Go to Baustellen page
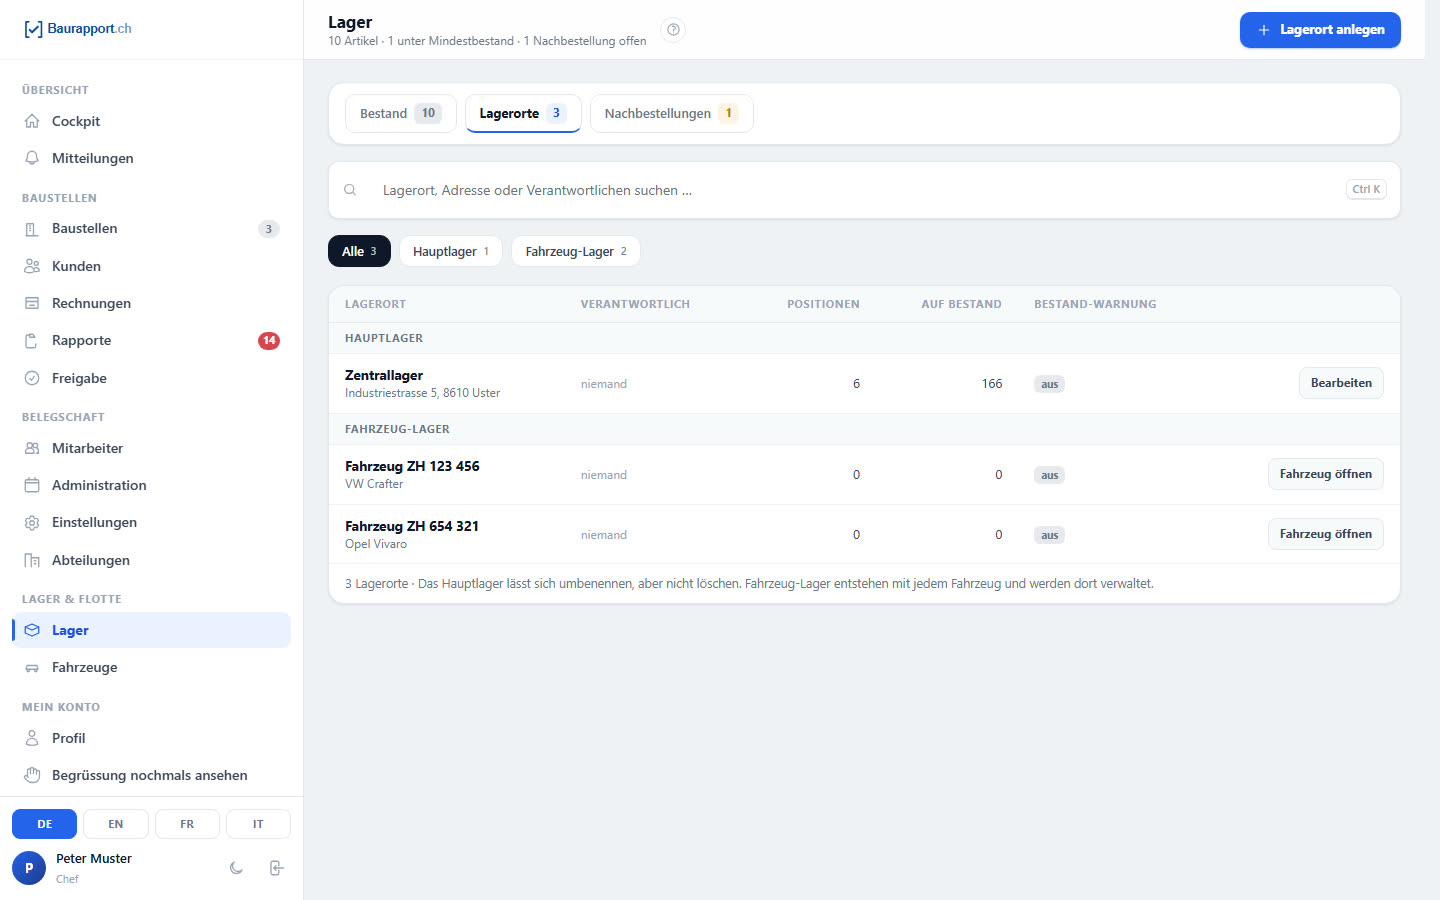 pyautogui.click(x=151, y=229)
